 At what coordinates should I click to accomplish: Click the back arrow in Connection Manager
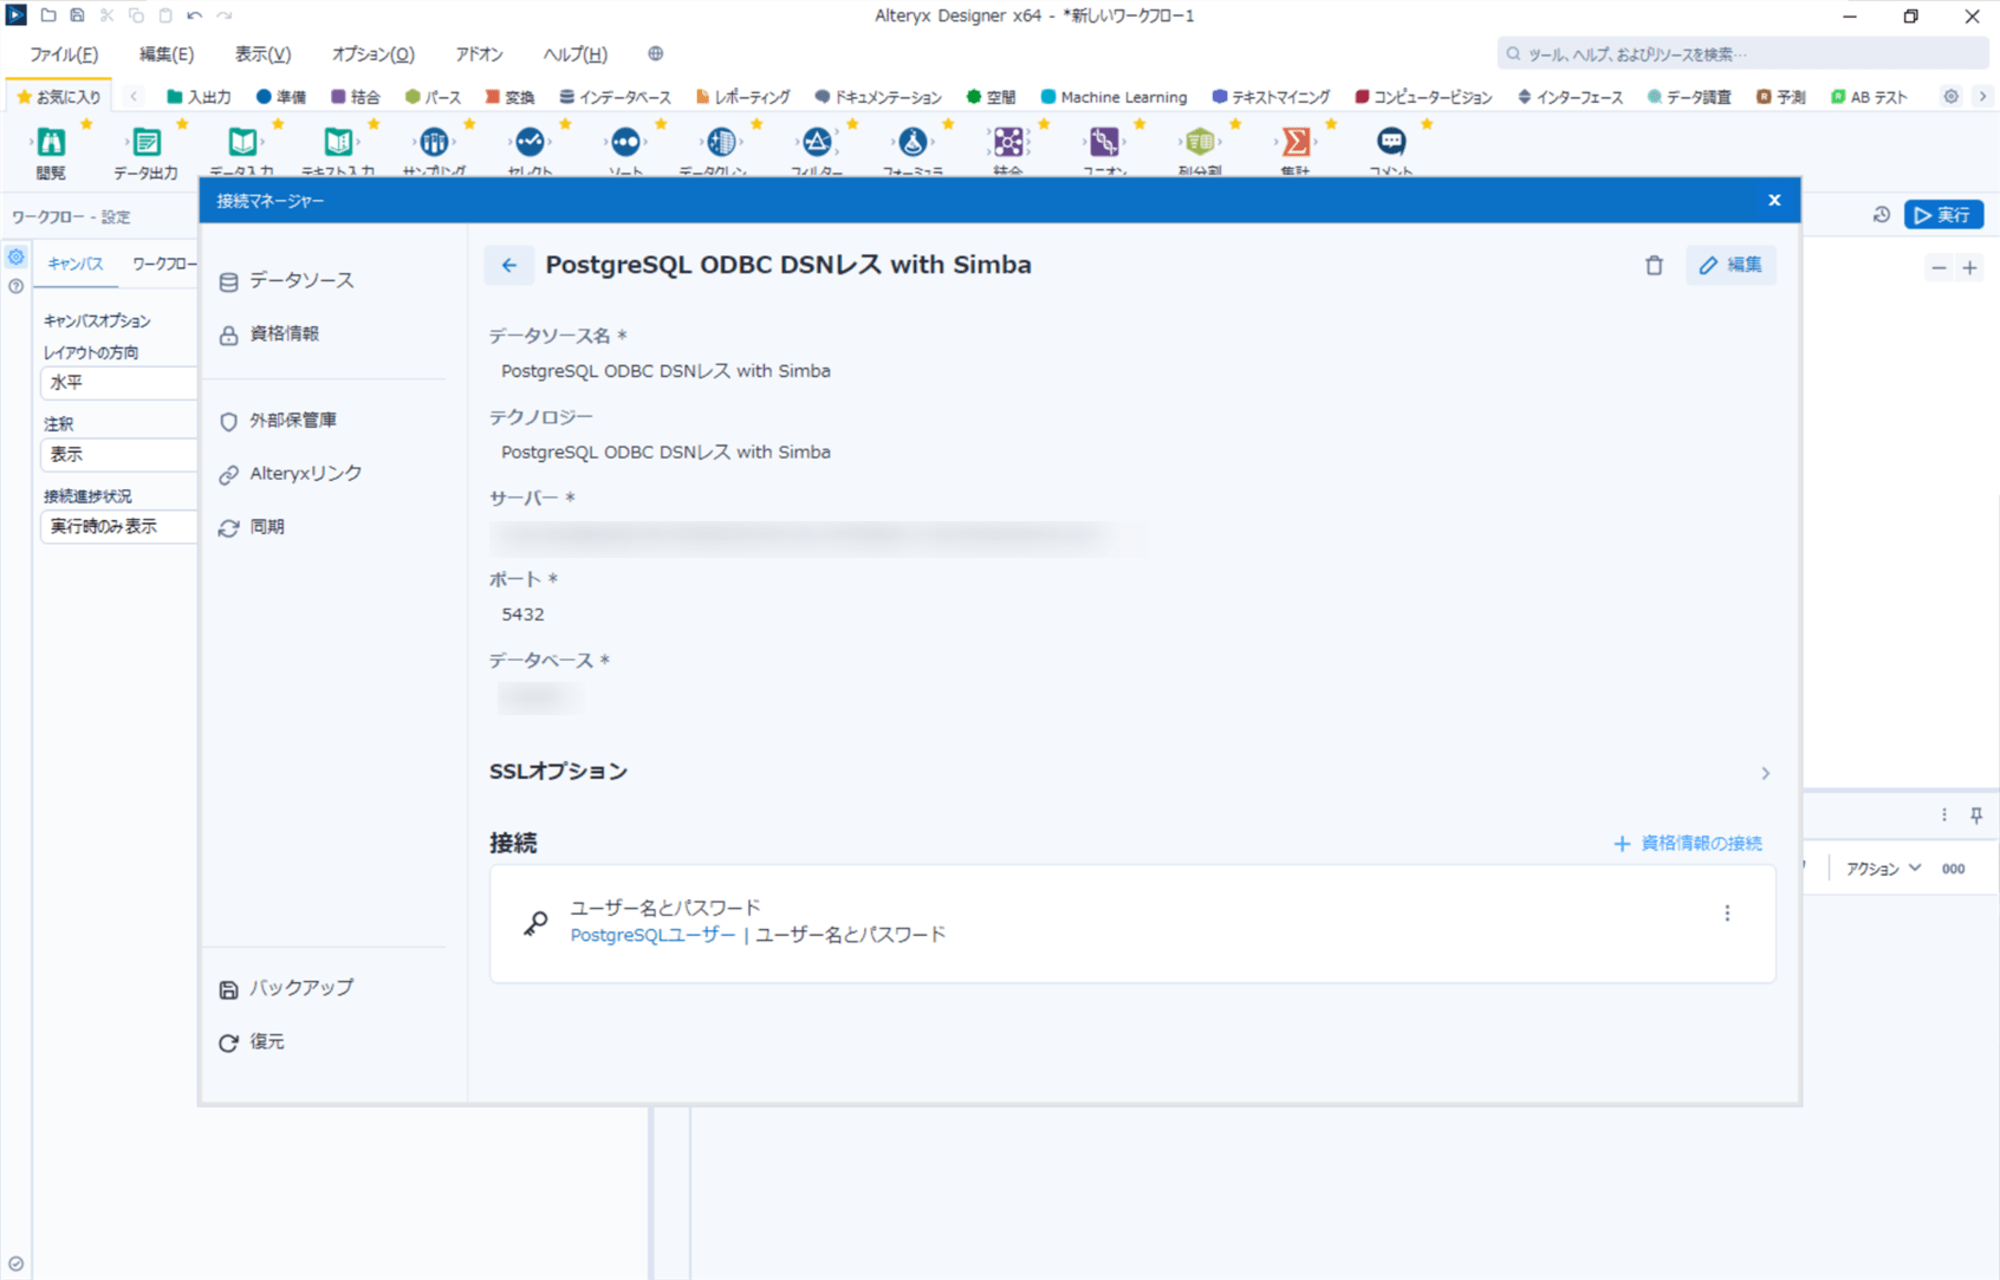tap(509, 265)
